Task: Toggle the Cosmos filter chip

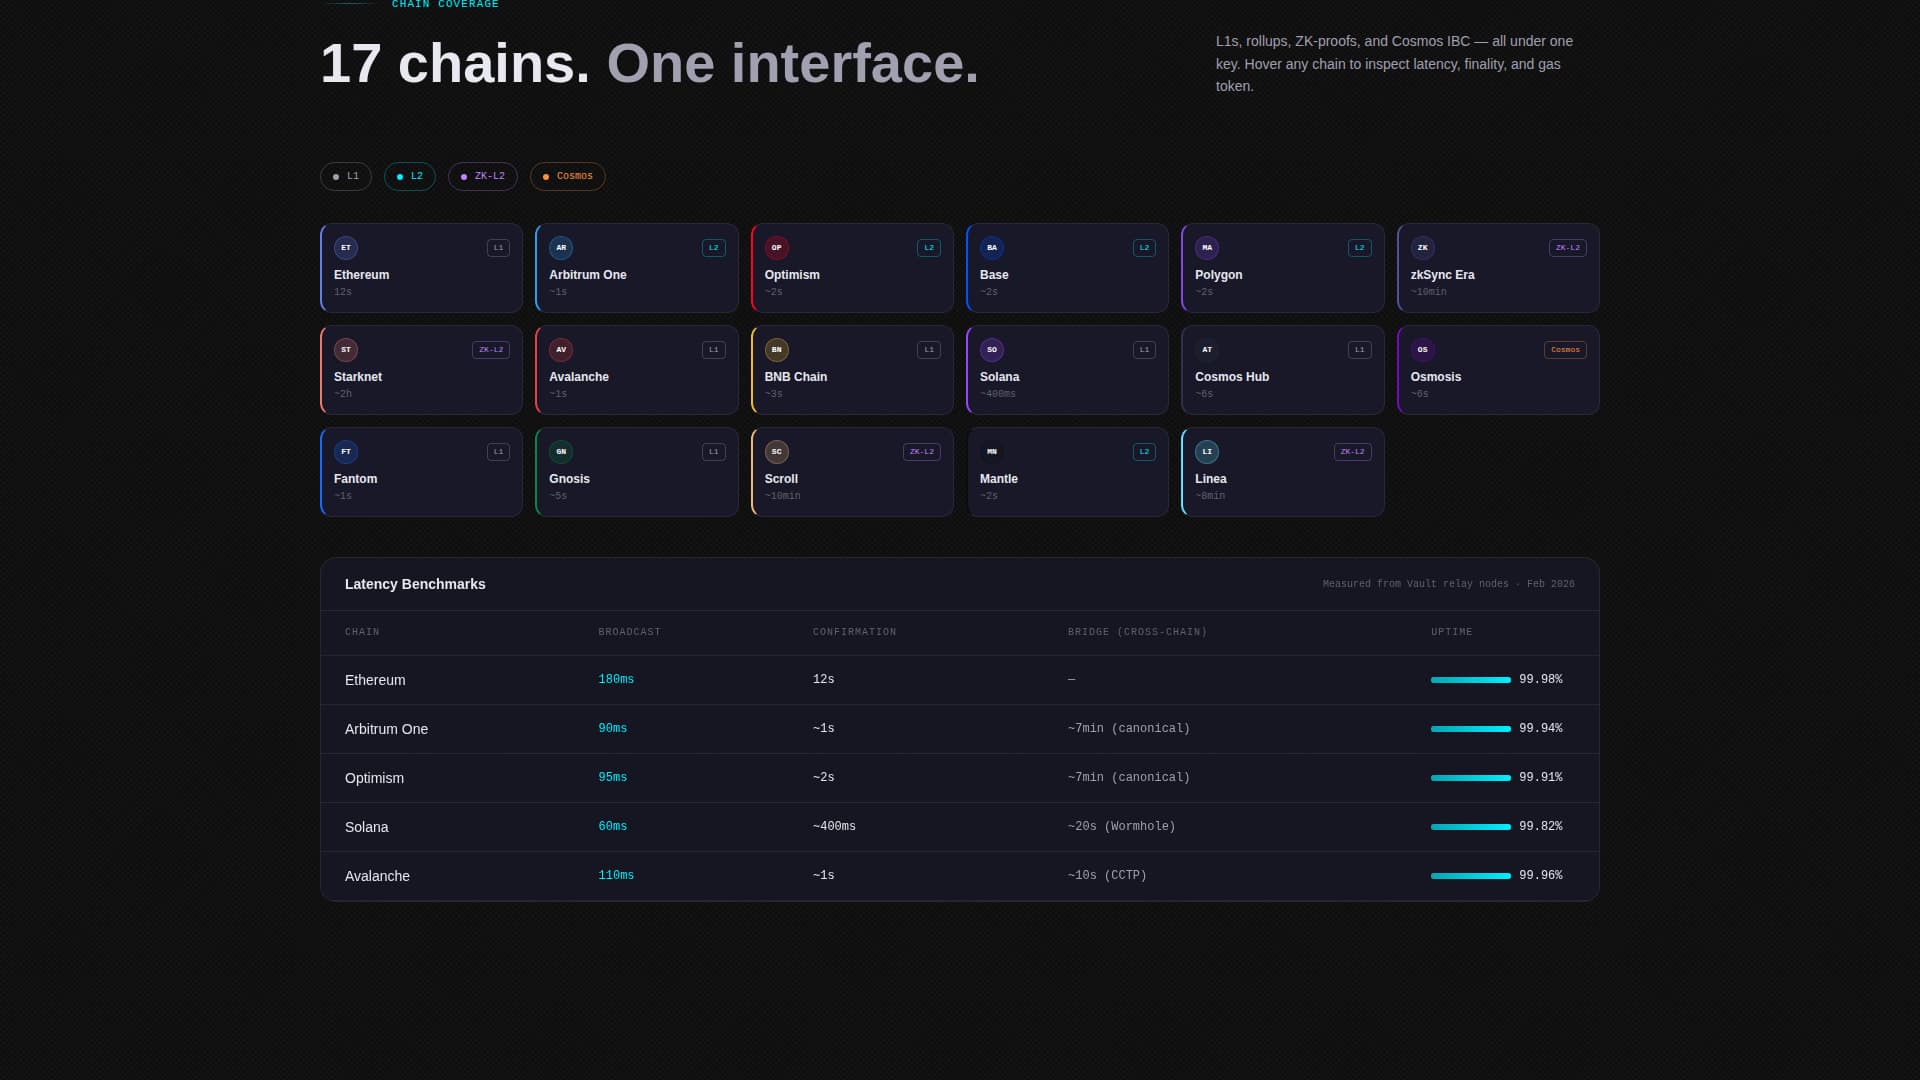Action: tap(568, 177)
